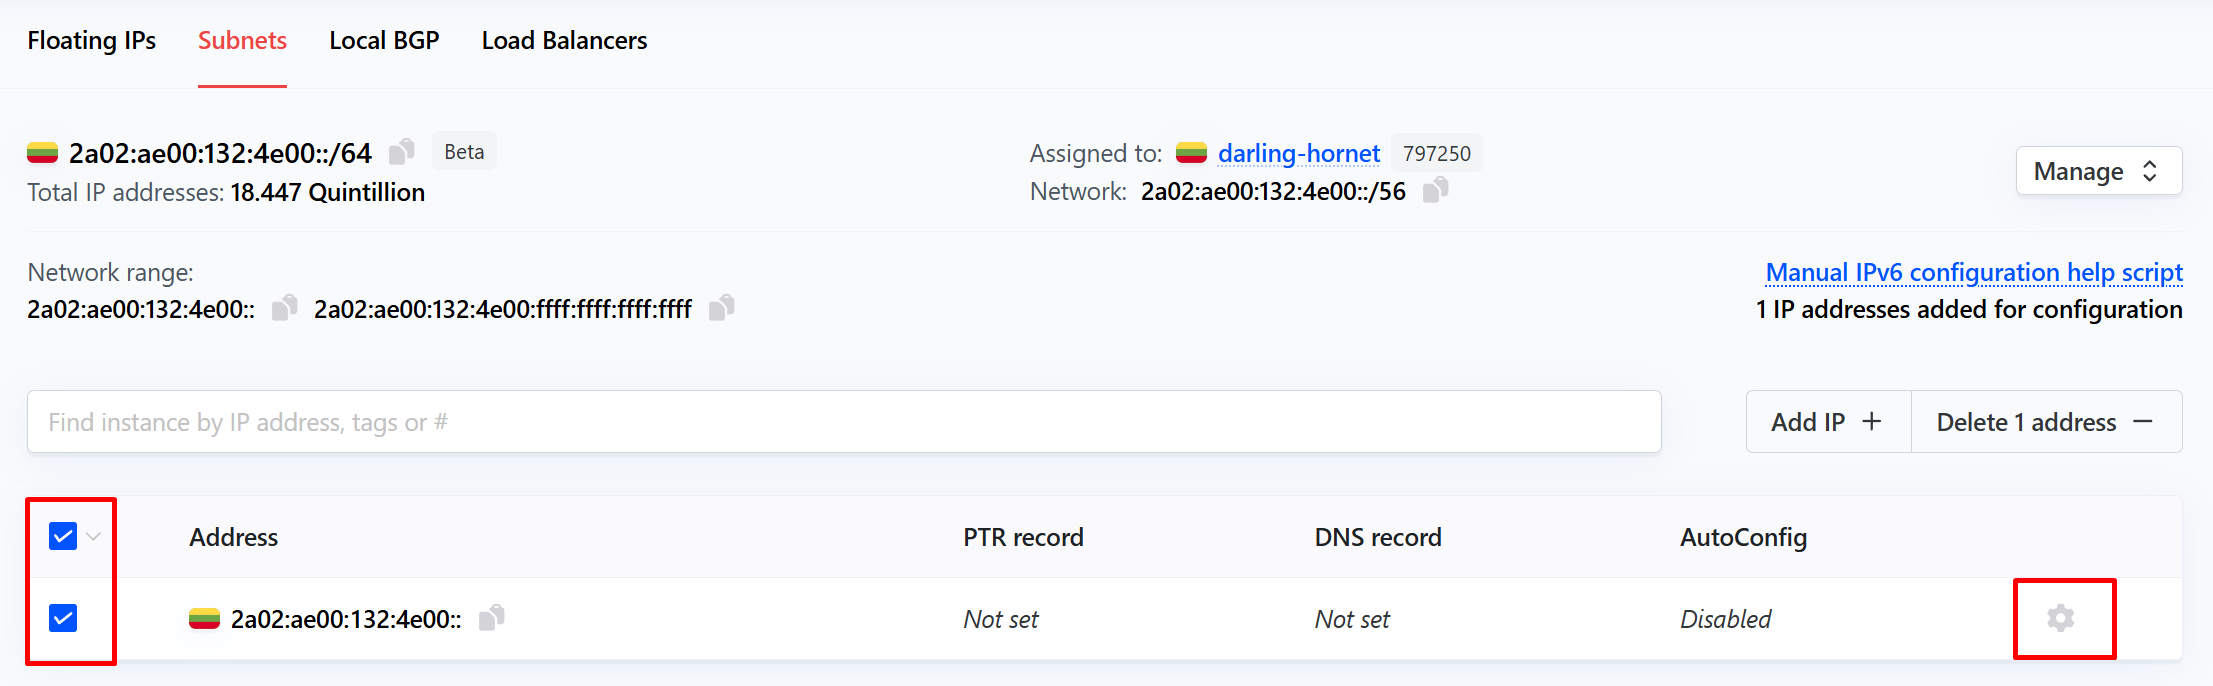This screenshot has height=686, width=2213.
Task: Uncheck the 2a02:ae00:132:4e00:: row checkbox
Action: pos(63,618)
